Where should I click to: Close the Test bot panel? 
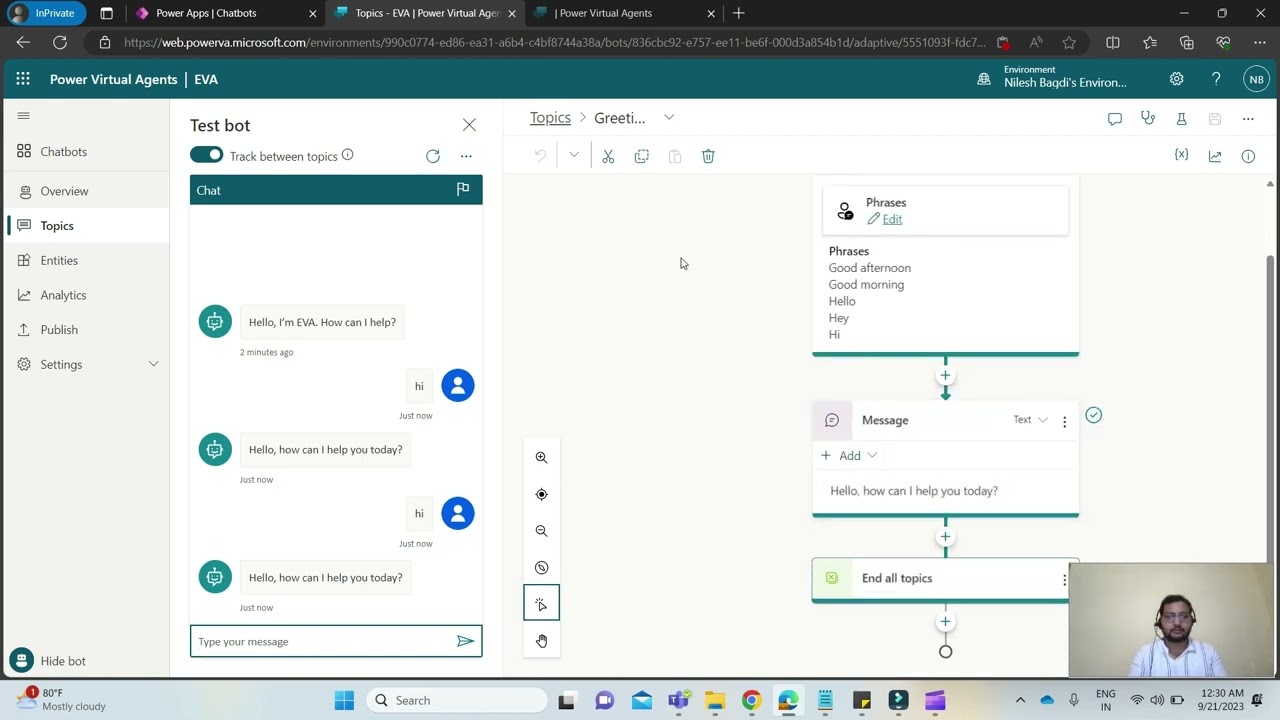pos(469,125)
